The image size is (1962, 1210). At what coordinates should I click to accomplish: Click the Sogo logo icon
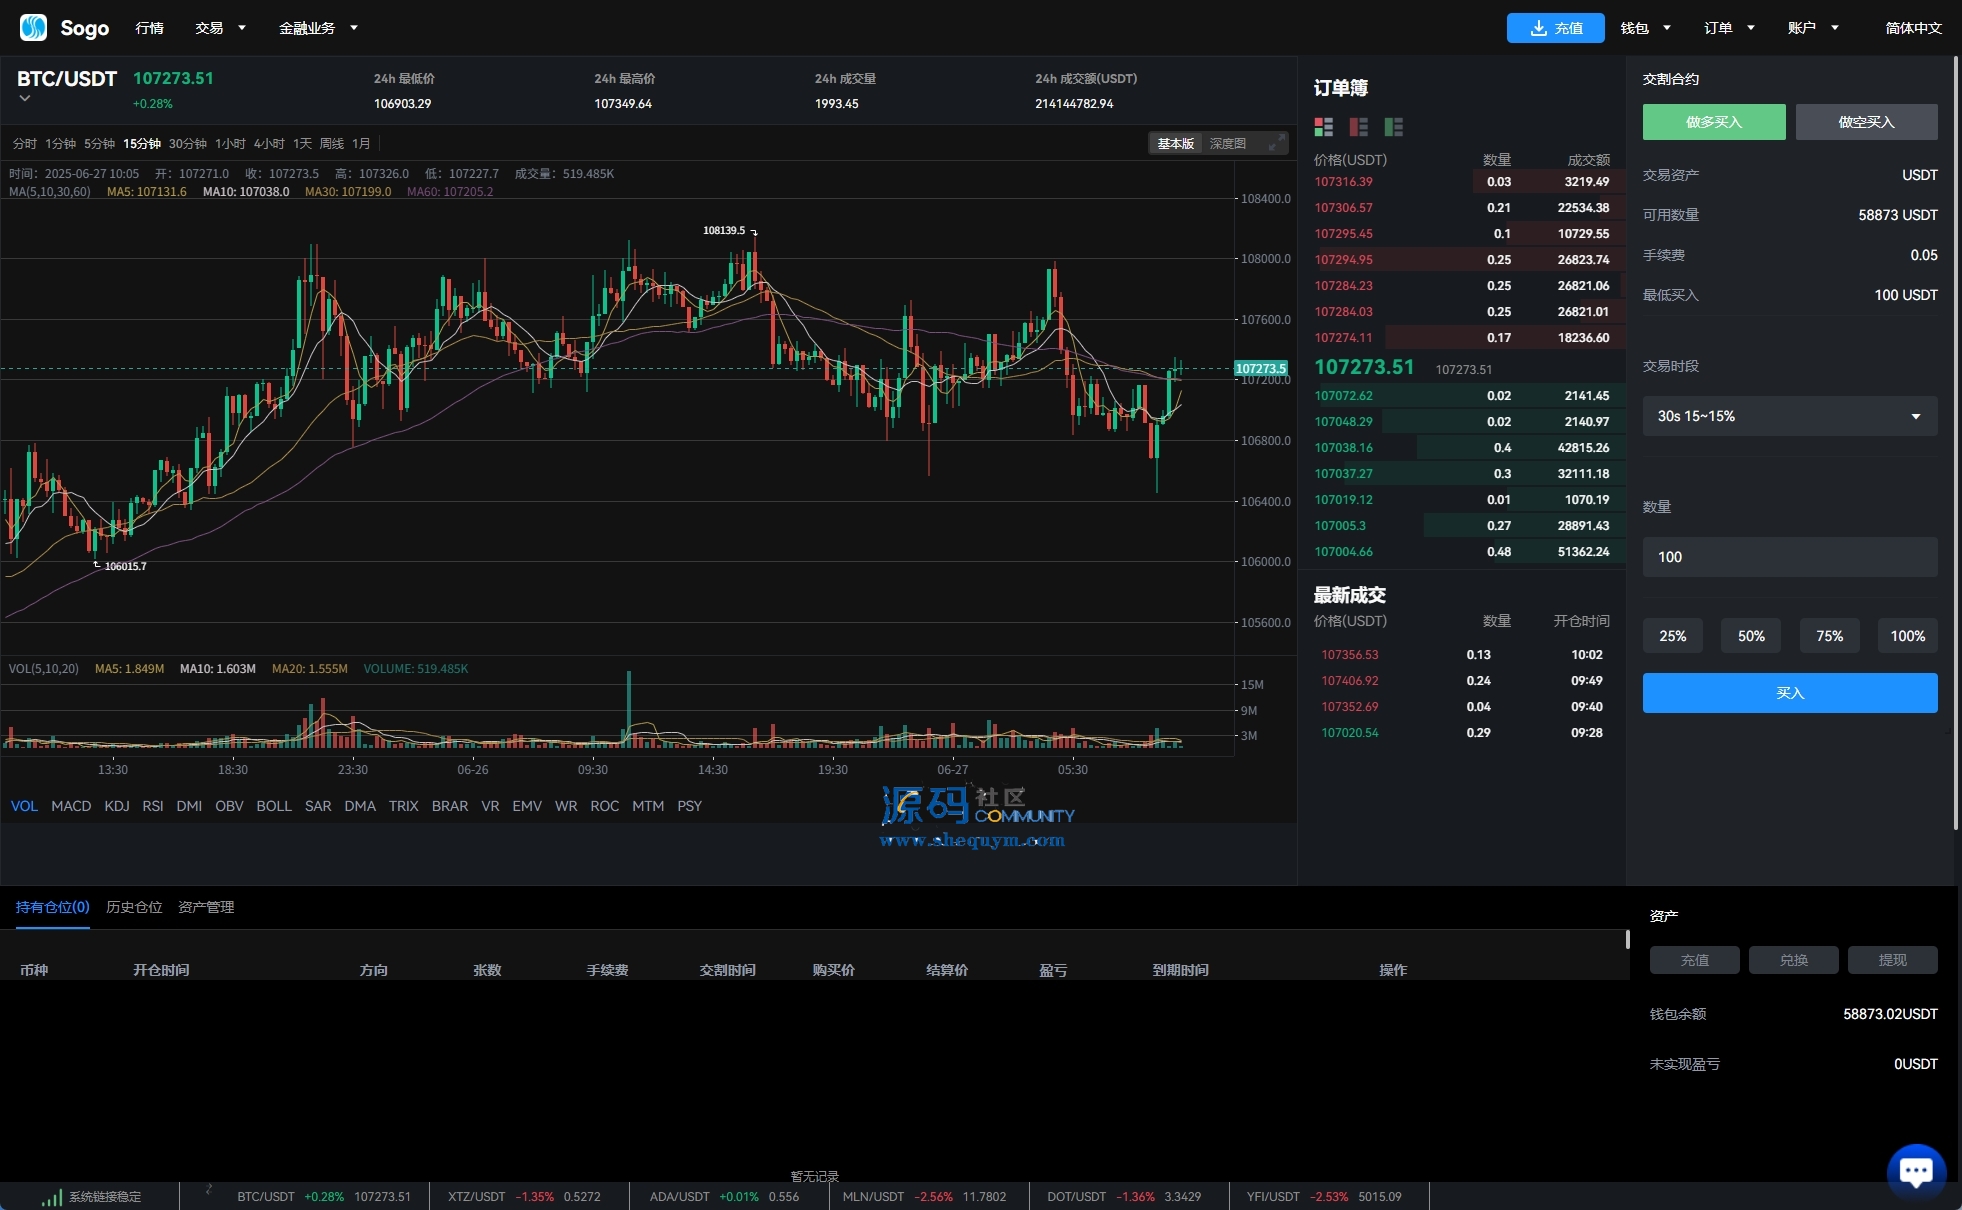(33, 27)
